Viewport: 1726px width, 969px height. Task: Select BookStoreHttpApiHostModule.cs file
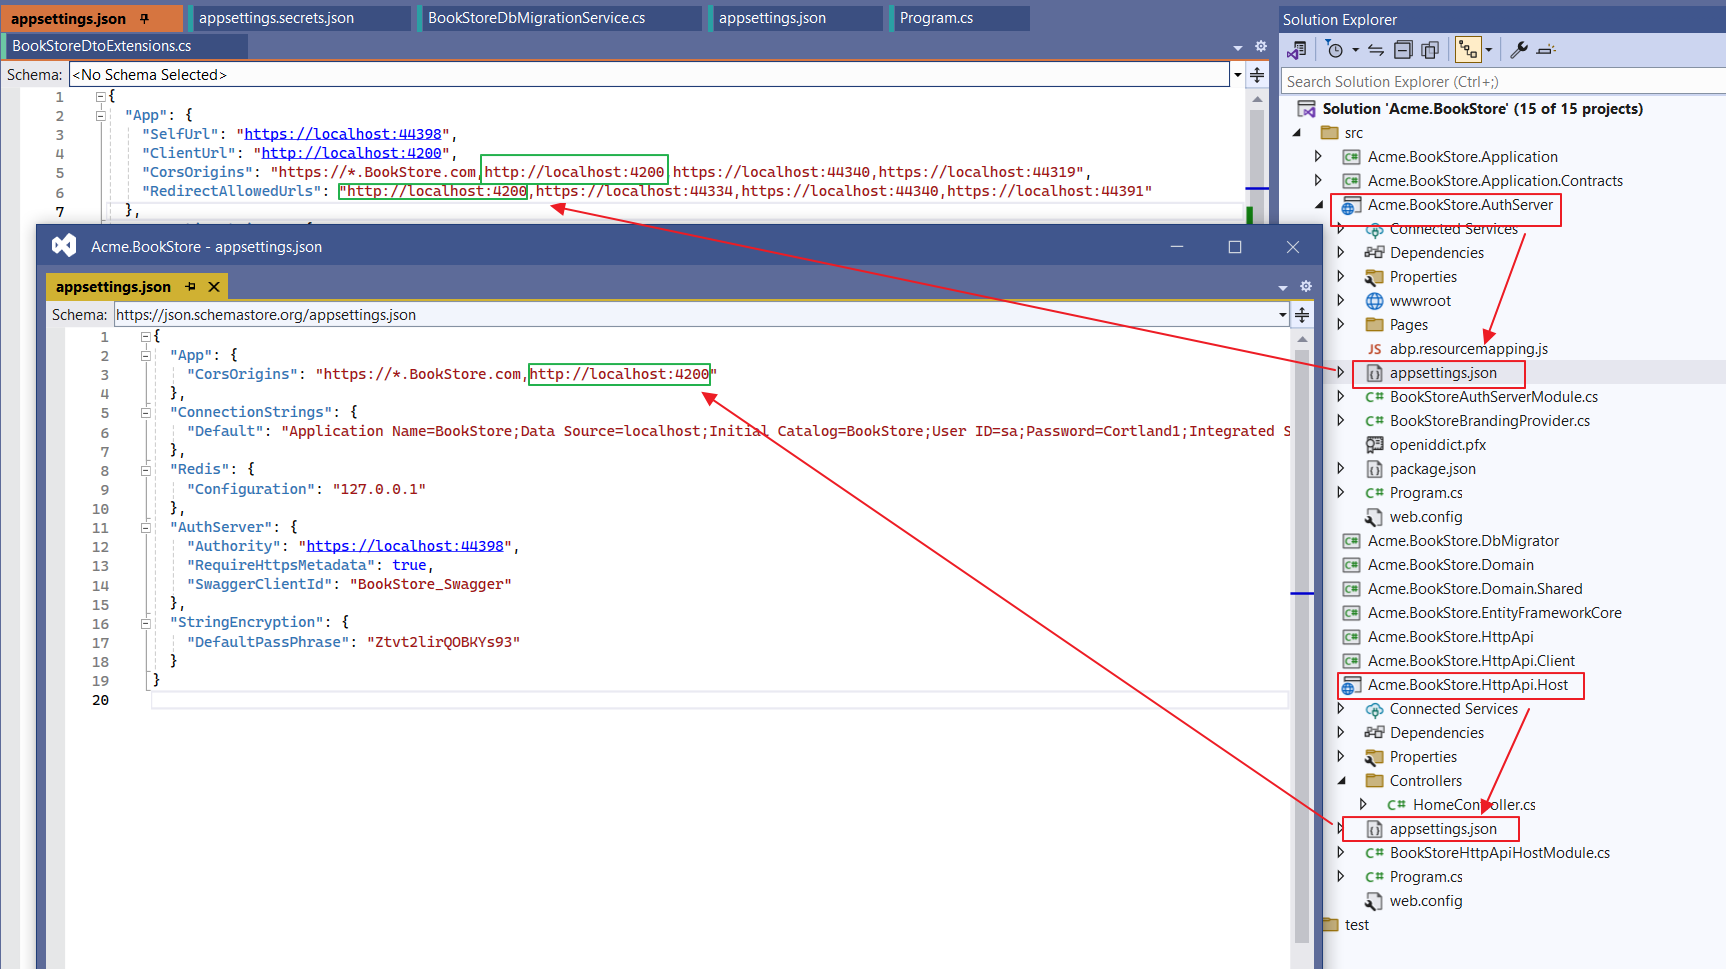[x=1499, y=853]
